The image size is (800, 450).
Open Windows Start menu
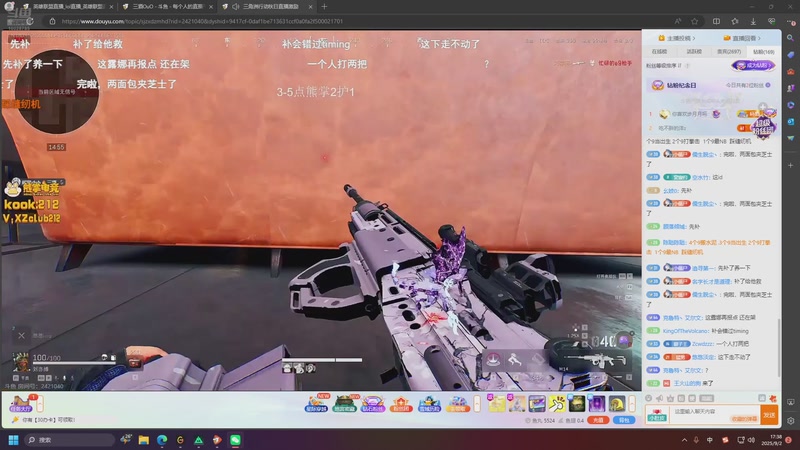pos(13,440)
